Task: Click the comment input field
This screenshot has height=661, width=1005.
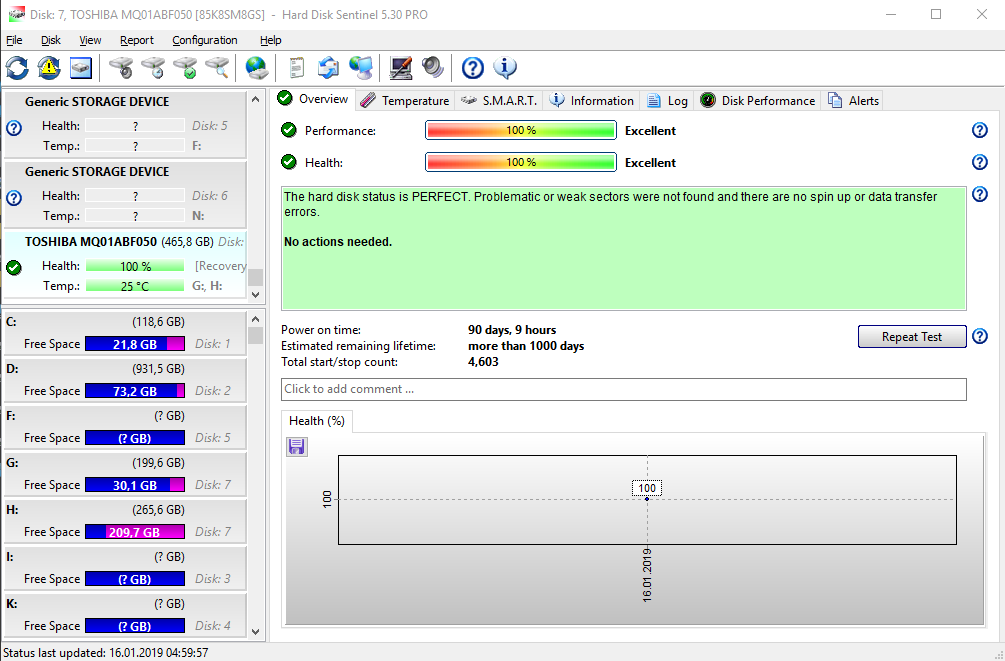Action: 623,389
